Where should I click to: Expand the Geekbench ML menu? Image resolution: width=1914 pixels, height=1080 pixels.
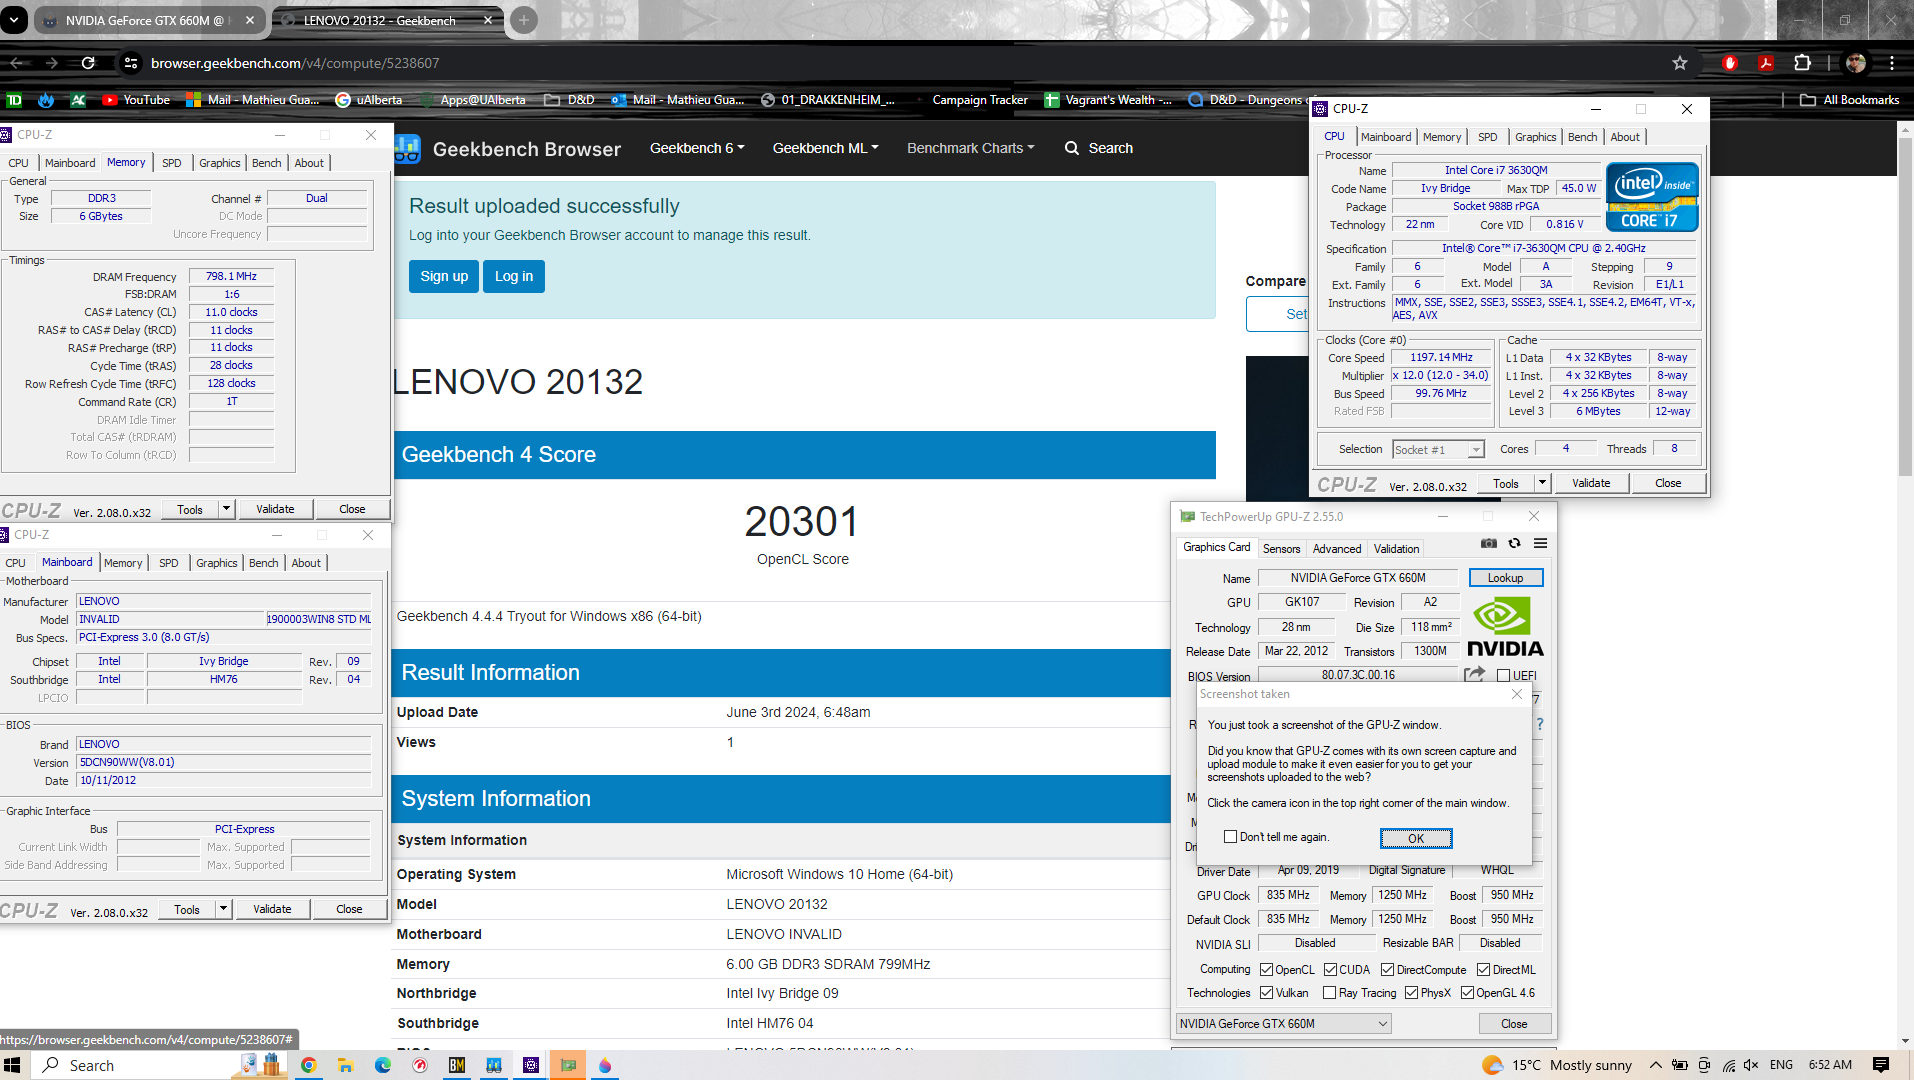pyautogui.click(x=825, y=148)
